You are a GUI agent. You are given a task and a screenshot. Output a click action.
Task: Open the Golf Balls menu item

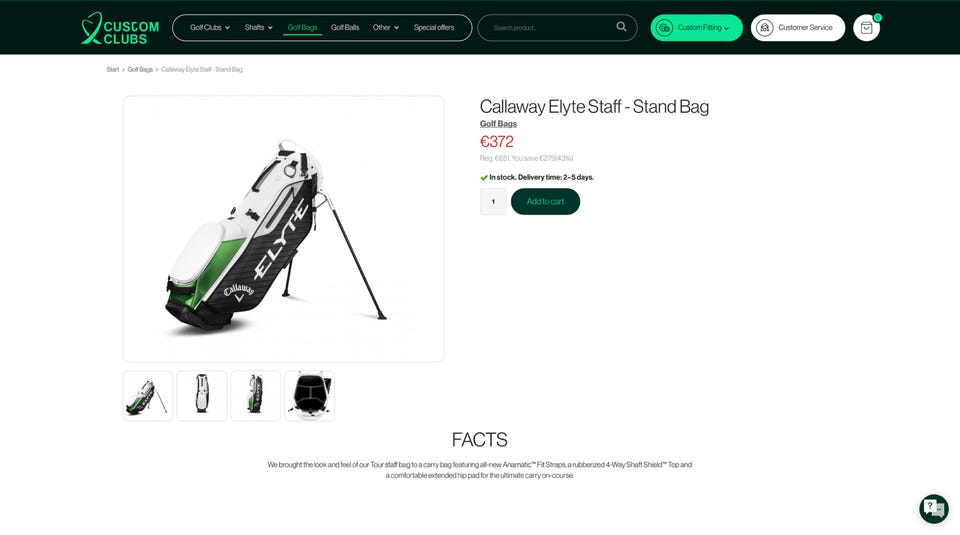pos(345,28)
